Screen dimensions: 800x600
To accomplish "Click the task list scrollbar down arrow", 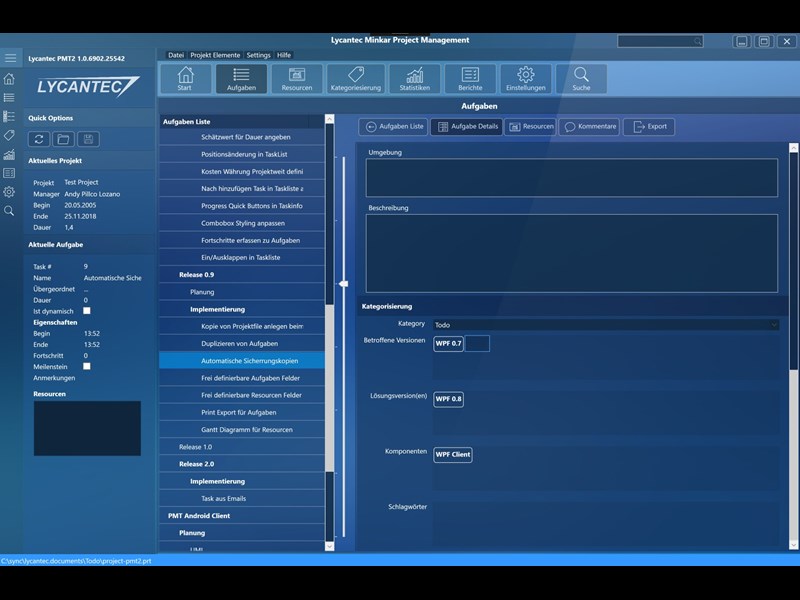I will 330,546.
